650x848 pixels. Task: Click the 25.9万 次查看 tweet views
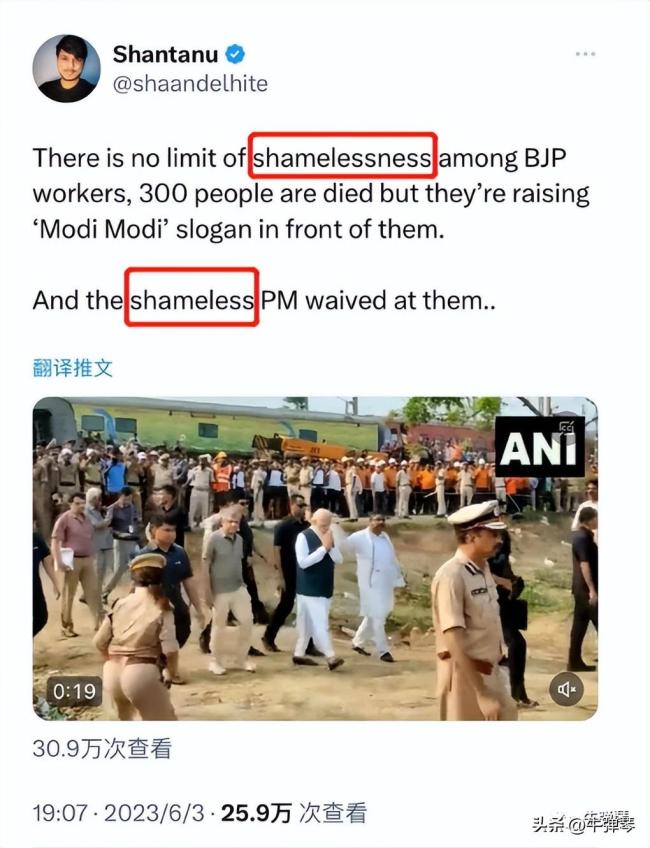(294, 813)
